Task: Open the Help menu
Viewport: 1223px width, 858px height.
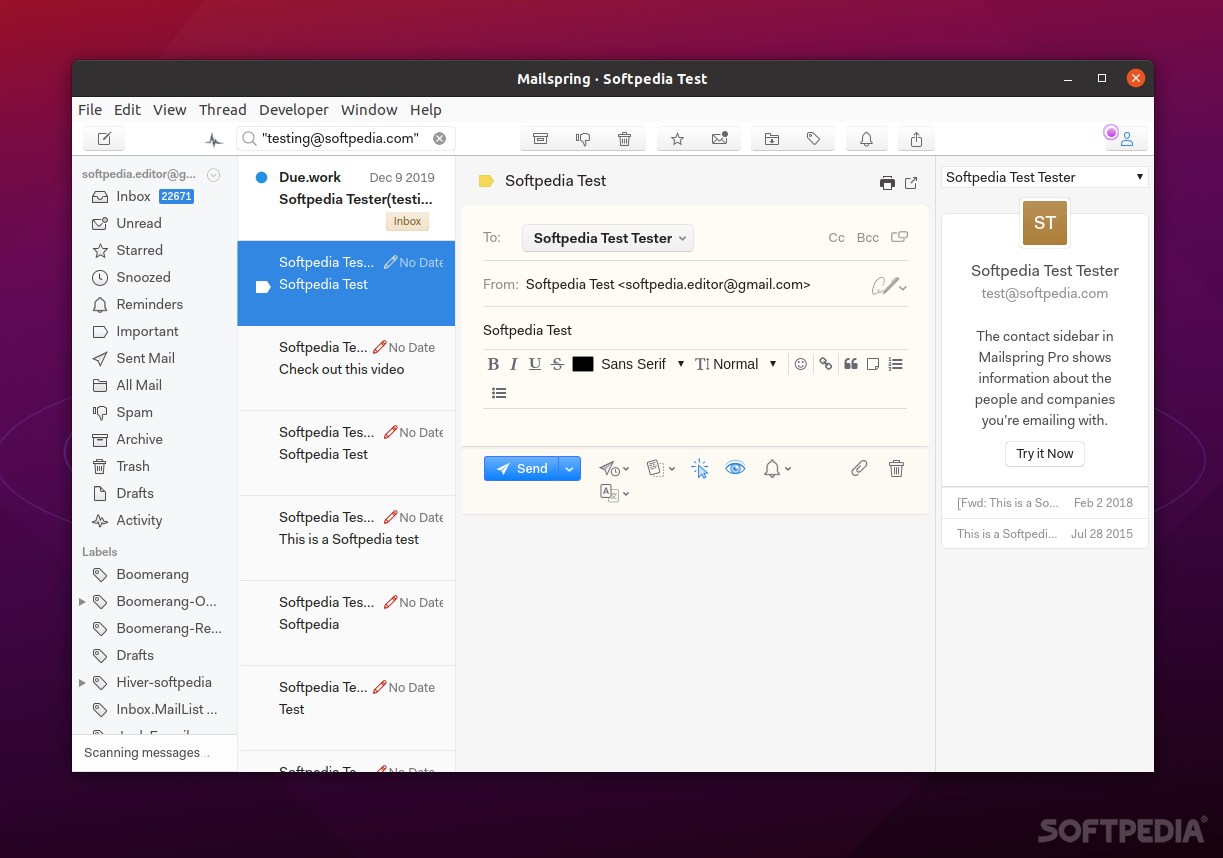Action: coord(426,110)
